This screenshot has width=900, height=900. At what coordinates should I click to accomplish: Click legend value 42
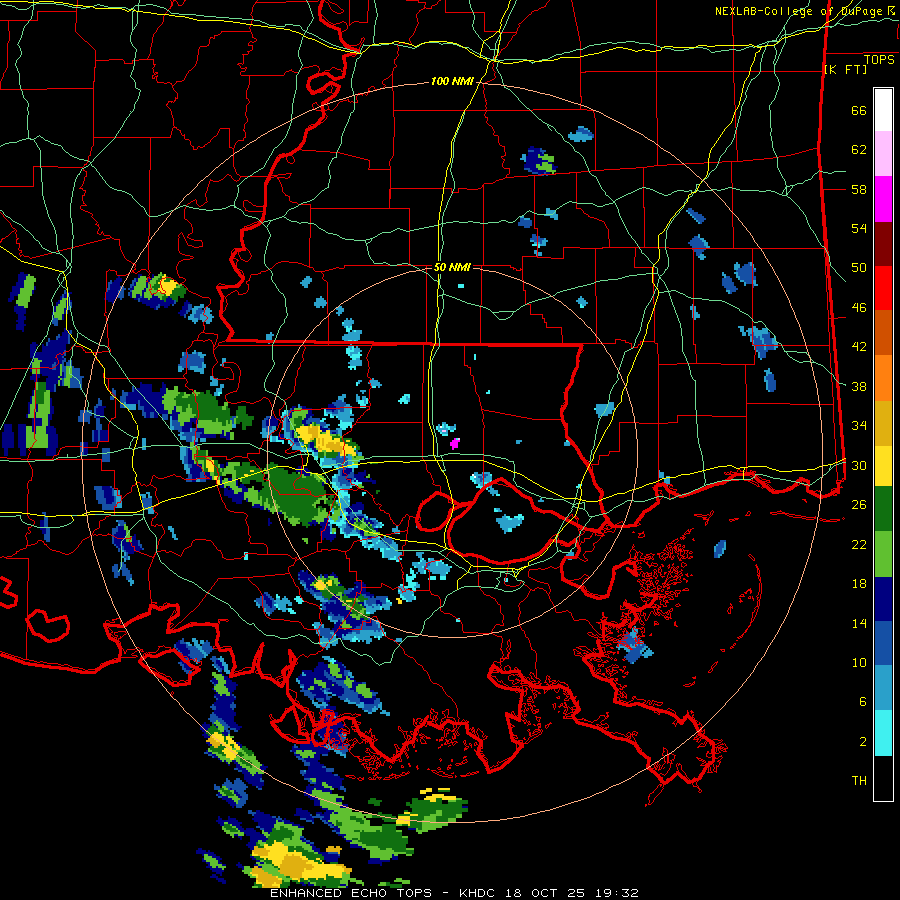(859, 347)
